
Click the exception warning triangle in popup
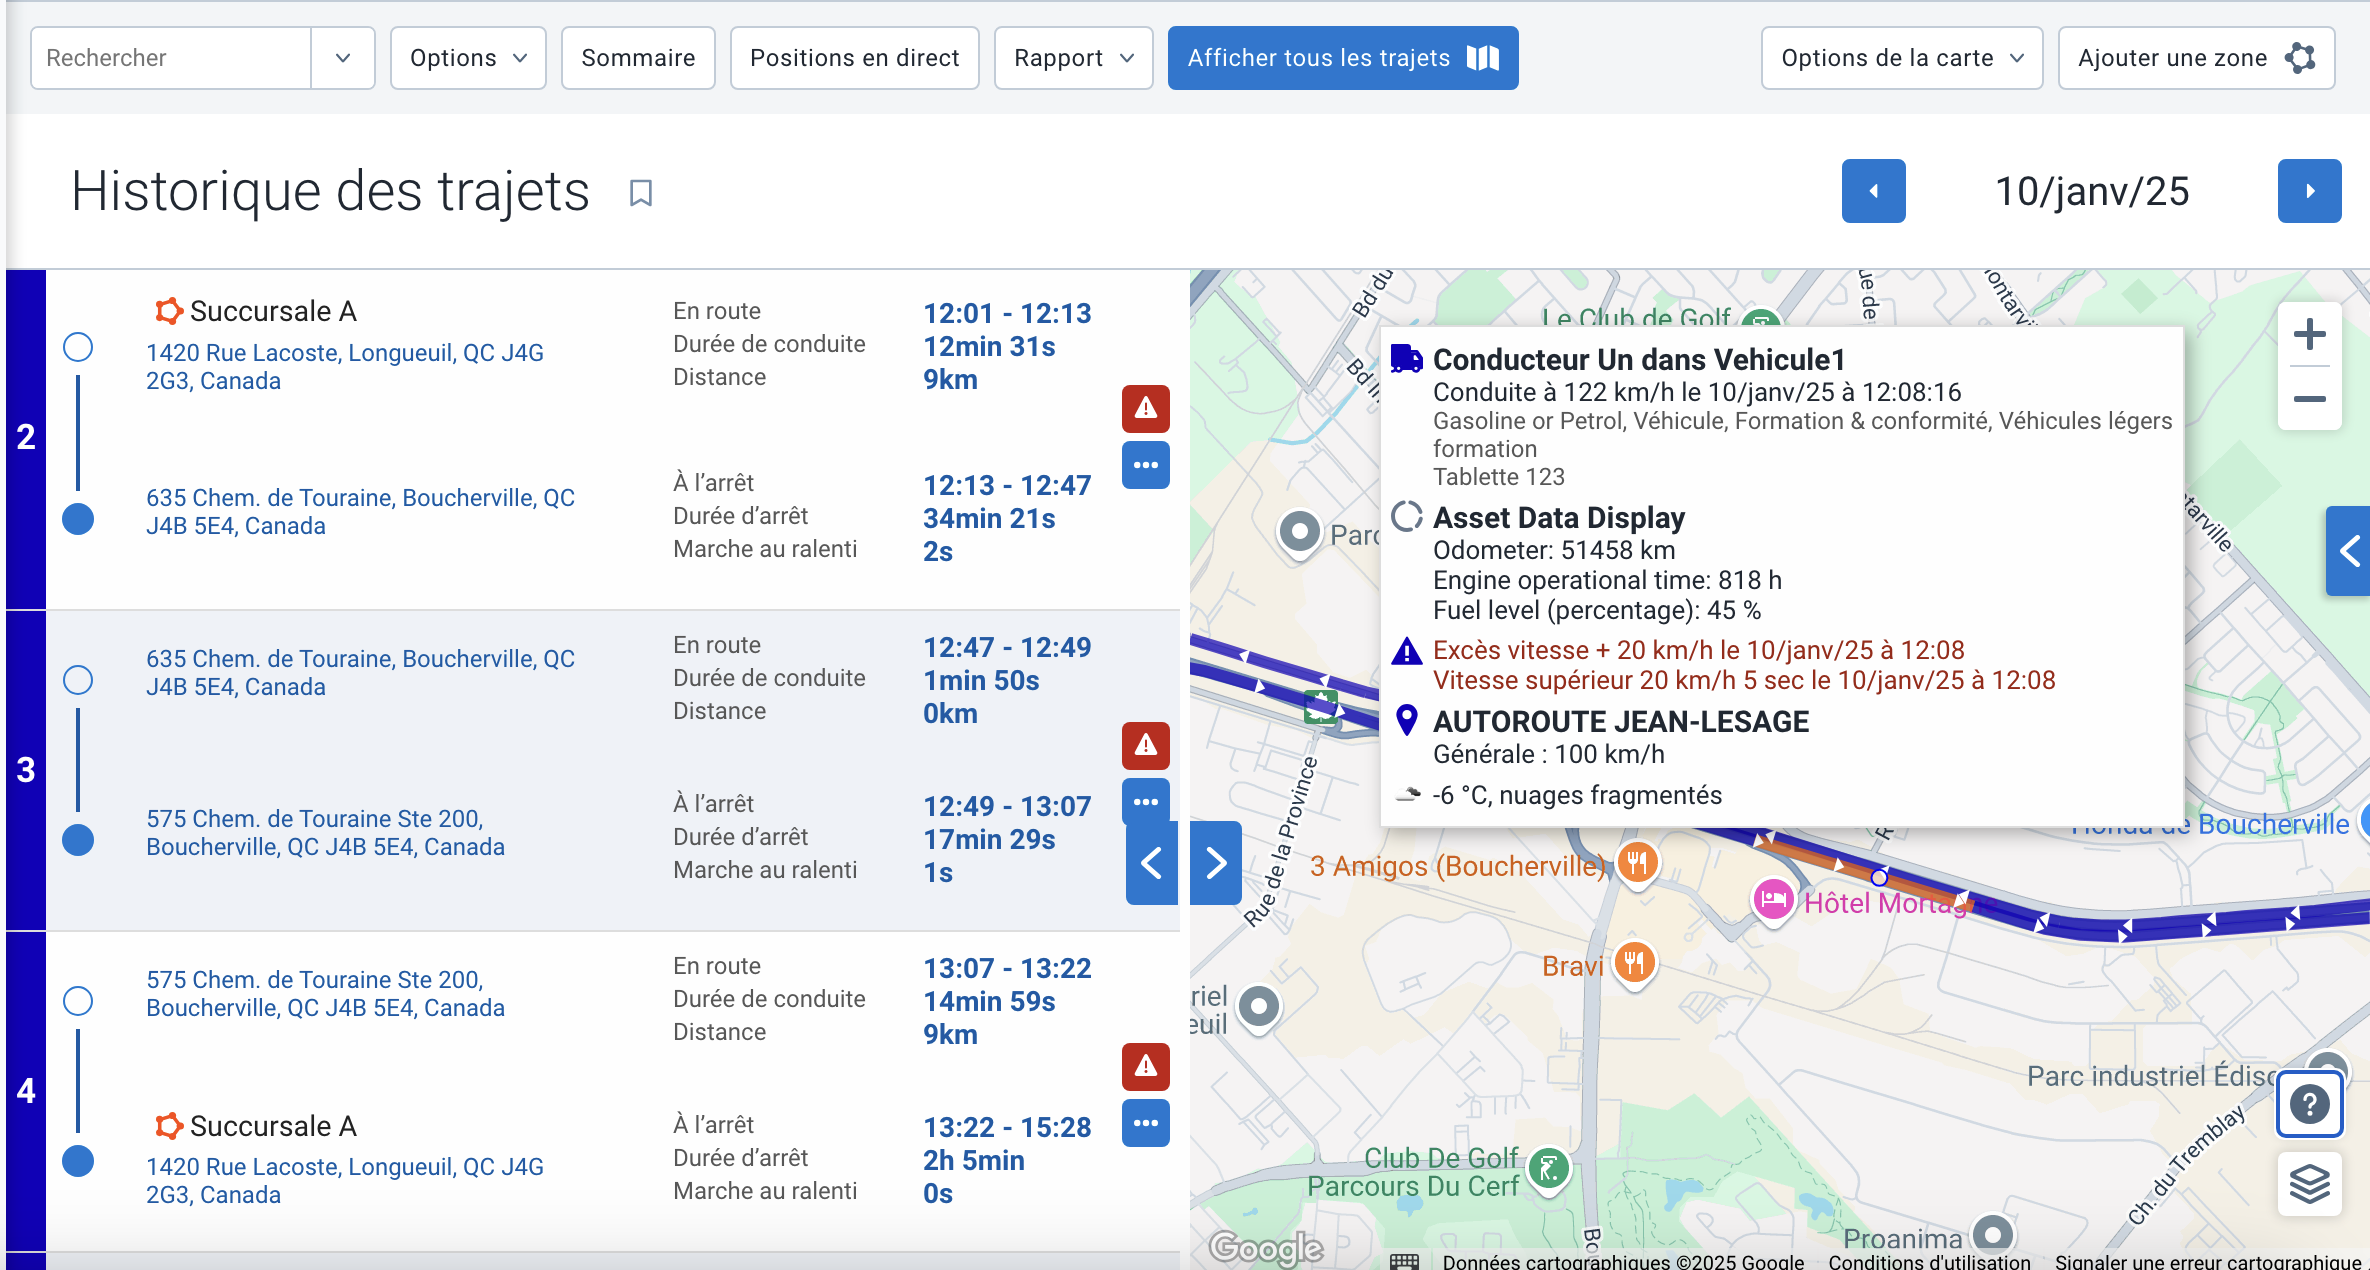(x=1406, y=652)
